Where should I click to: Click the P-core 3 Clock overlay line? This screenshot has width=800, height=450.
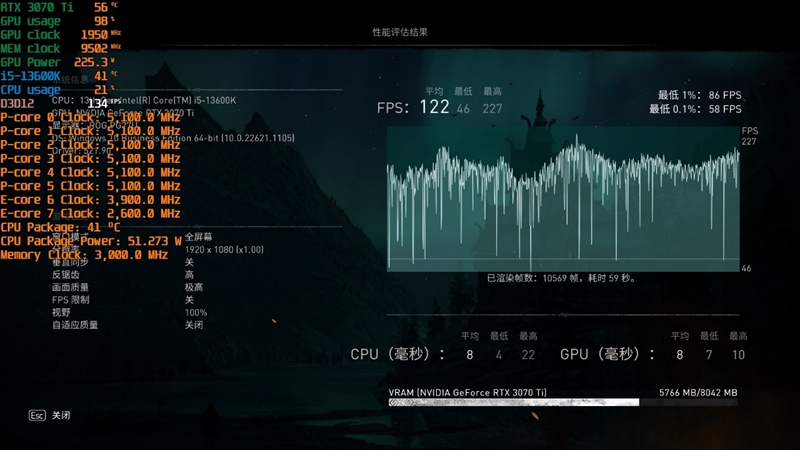[90, 159]
